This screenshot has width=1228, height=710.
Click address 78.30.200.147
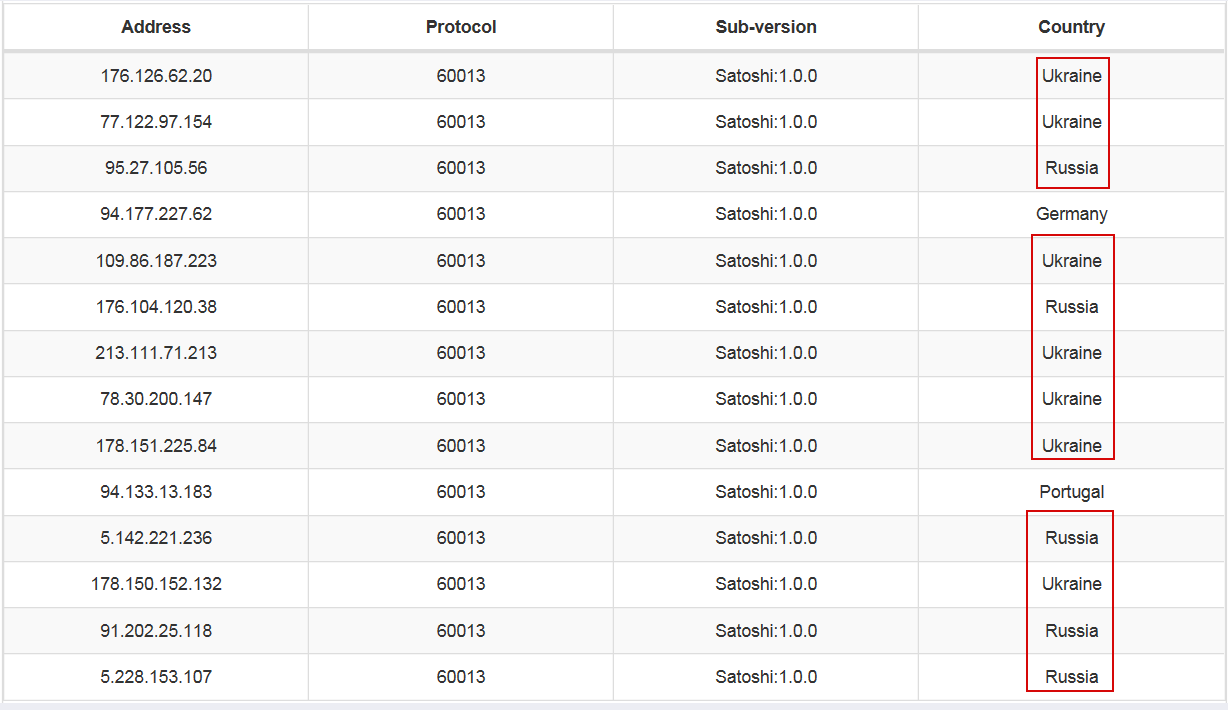coord(156,399)
